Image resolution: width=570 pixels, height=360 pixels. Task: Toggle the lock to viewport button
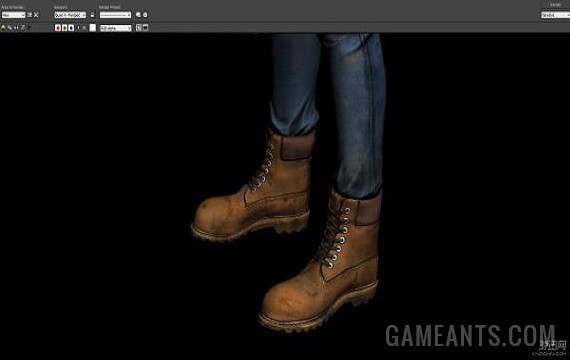92,15
